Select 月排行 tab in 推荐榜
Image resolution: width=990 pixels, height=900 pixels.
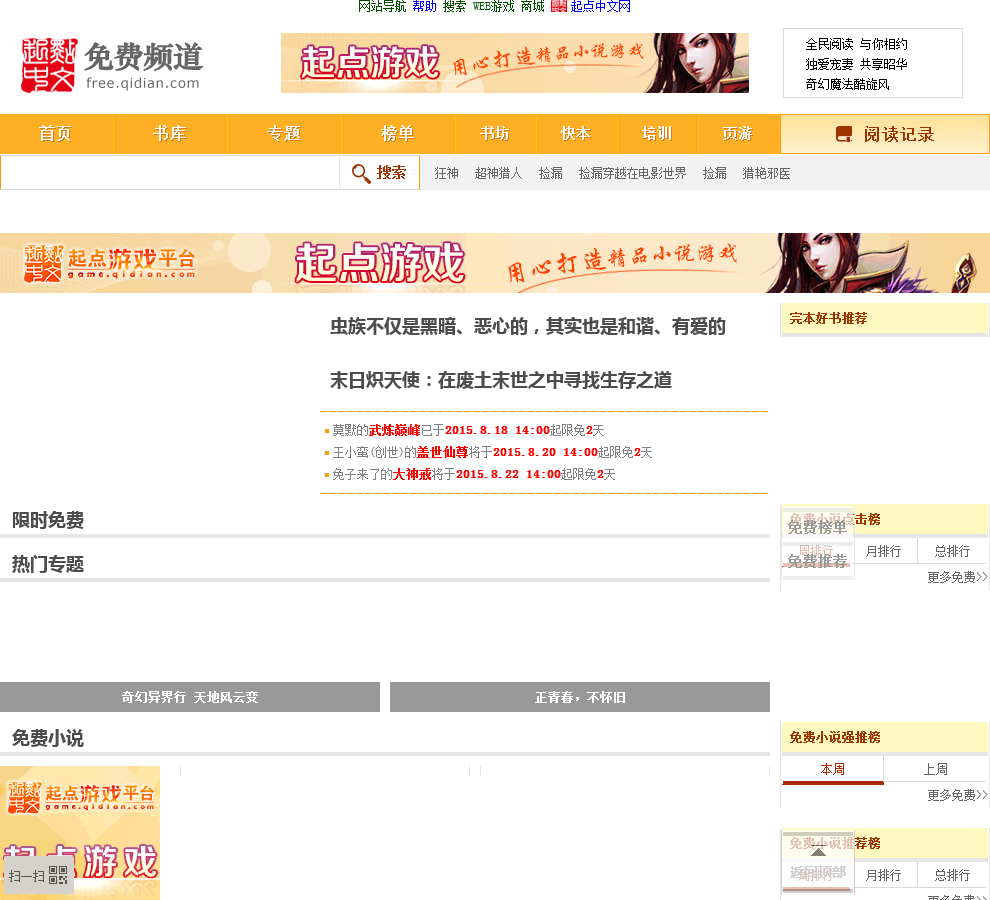883,875
